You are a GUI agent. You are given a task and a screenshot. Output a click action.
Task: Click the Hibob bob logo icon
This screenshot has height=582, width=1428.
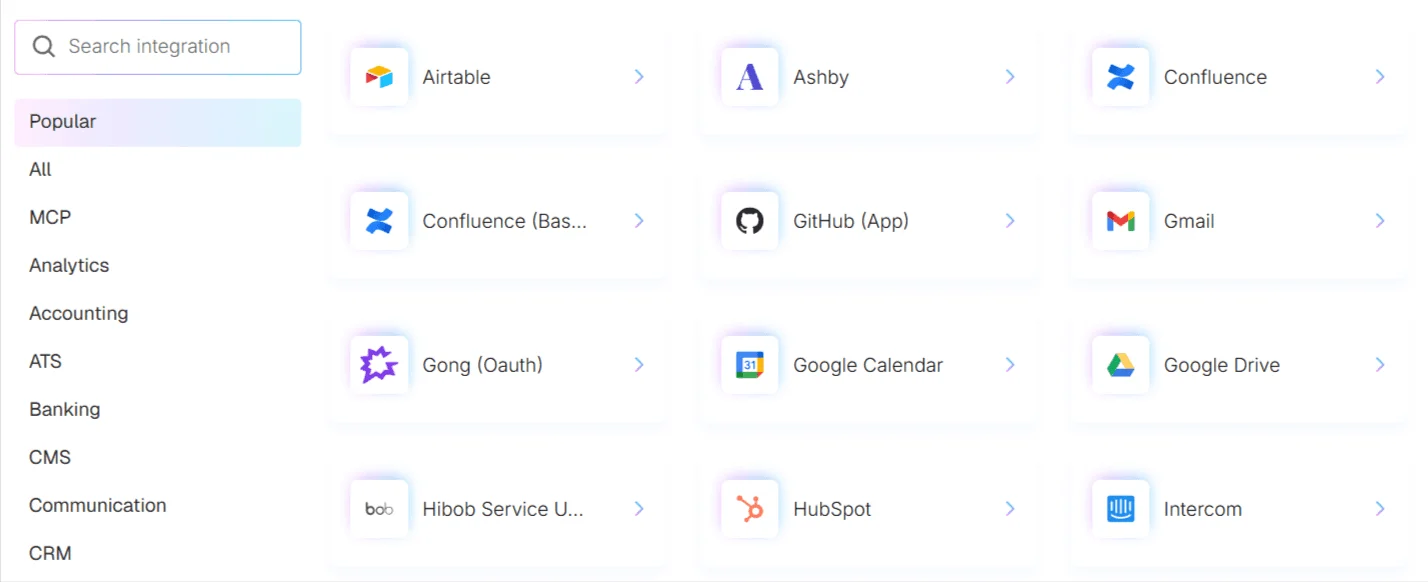coord(379,509)
